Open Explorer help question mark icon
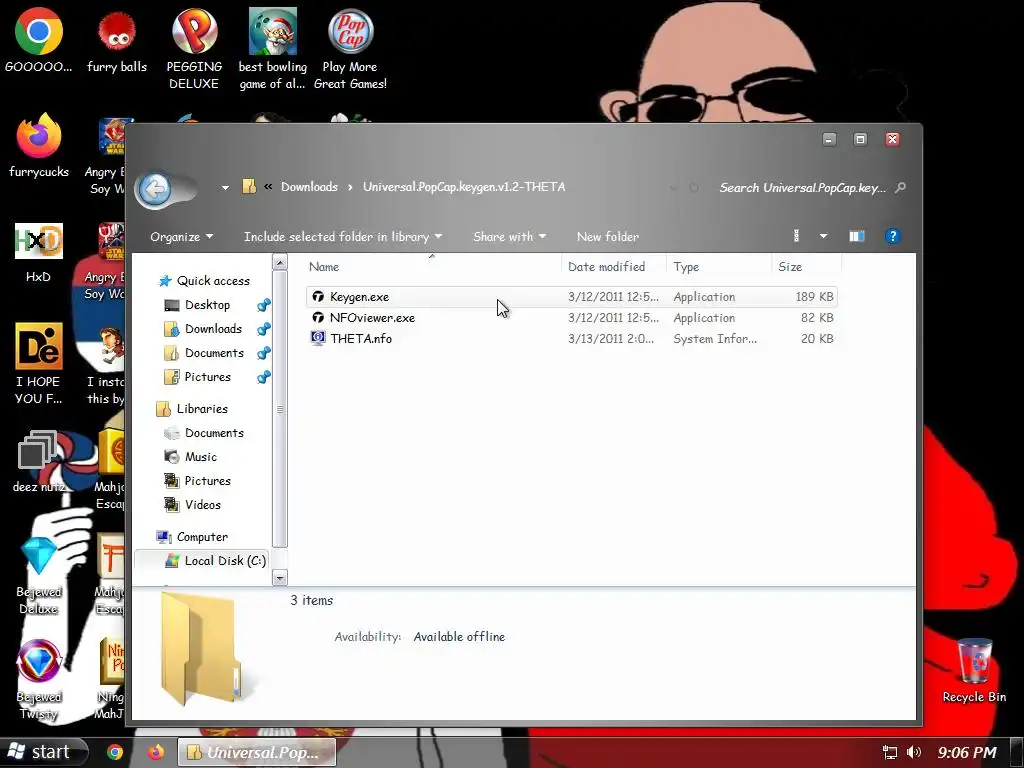The height and width of the screenshot is (768, 1024). pos(892,236)
